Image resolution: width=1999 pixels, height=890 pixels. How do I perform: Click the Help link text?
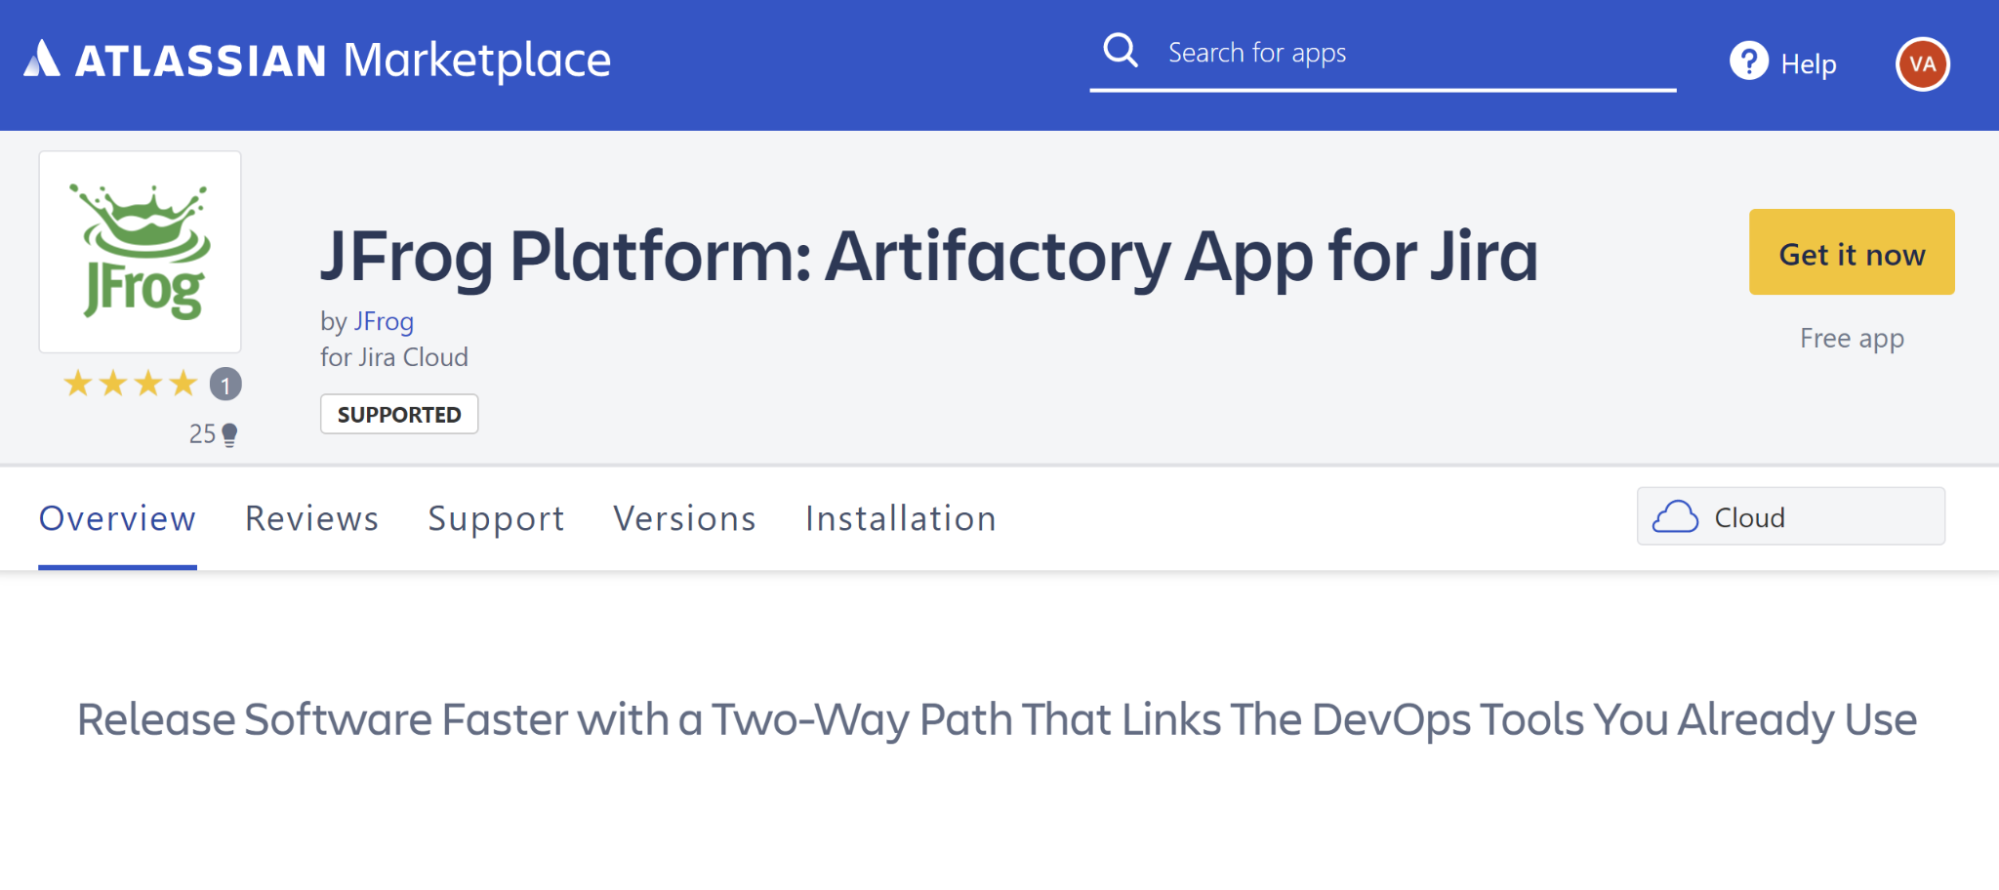coord(1808,64)
